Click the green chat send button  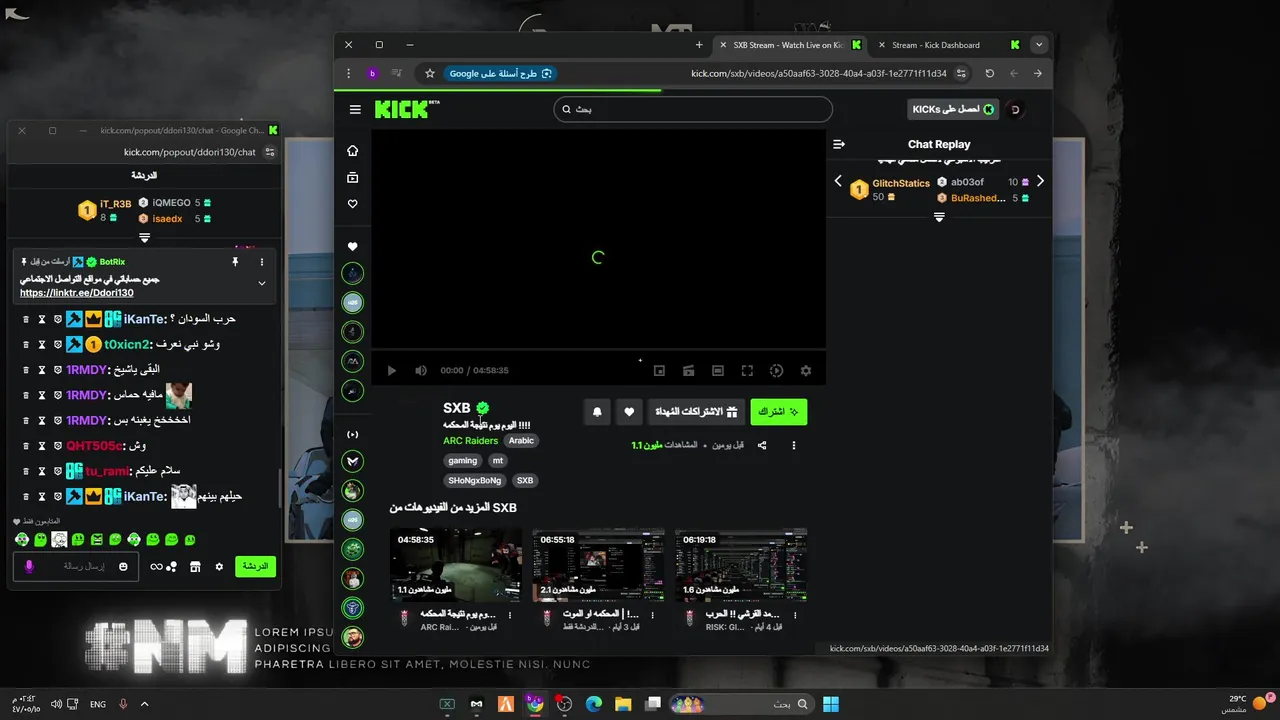click(x=255, y=566)
